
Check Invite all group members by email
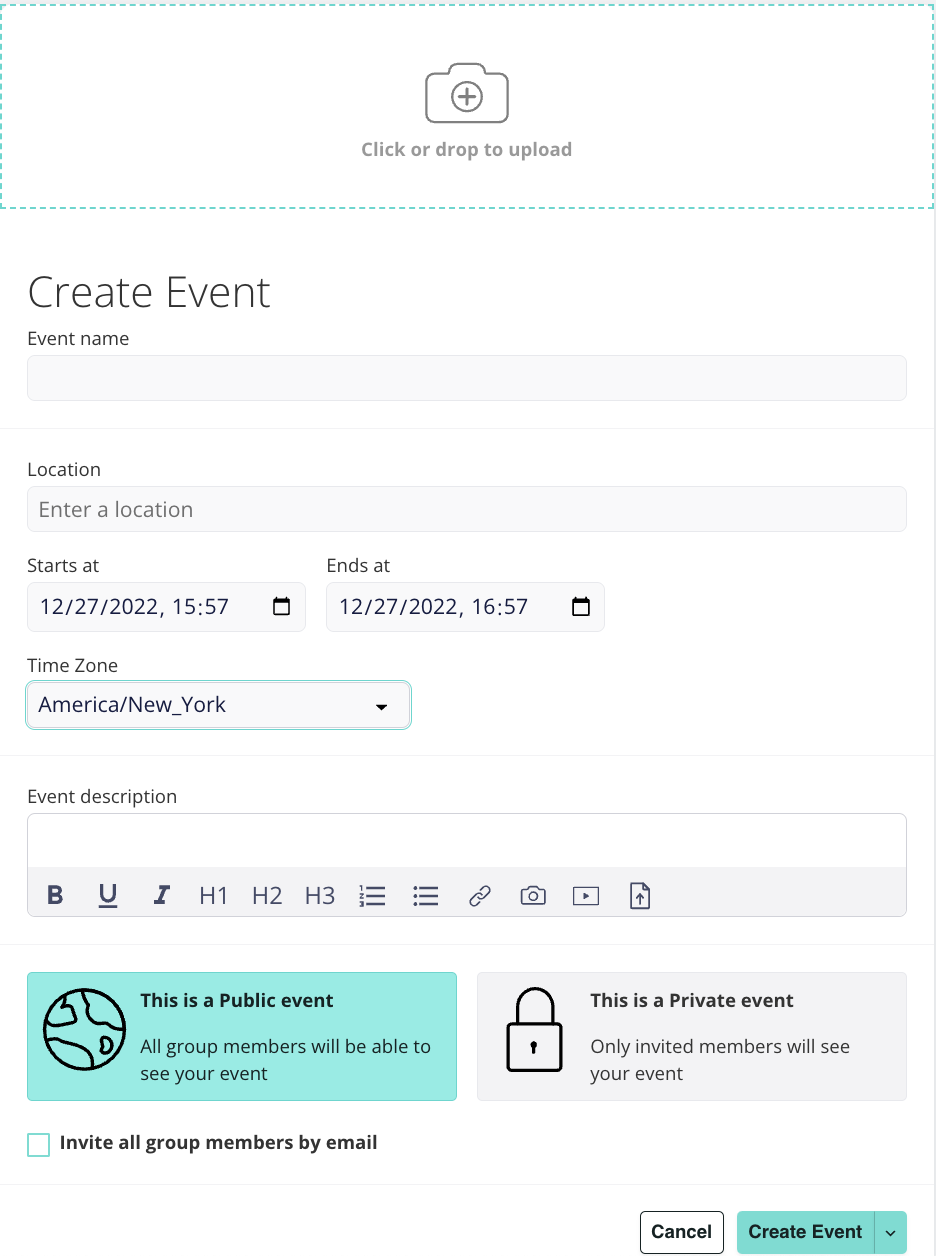(x=39, y=1144)
